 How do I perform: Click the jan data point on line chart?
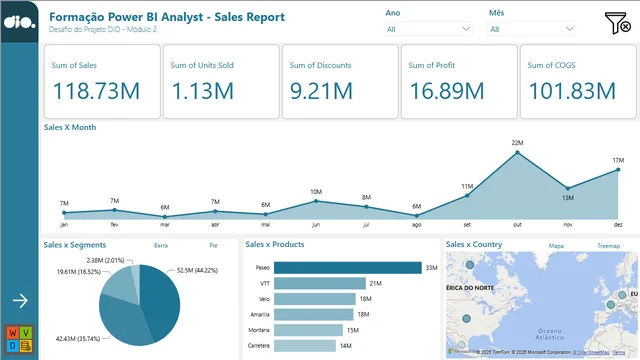click(x=64, y=213)
